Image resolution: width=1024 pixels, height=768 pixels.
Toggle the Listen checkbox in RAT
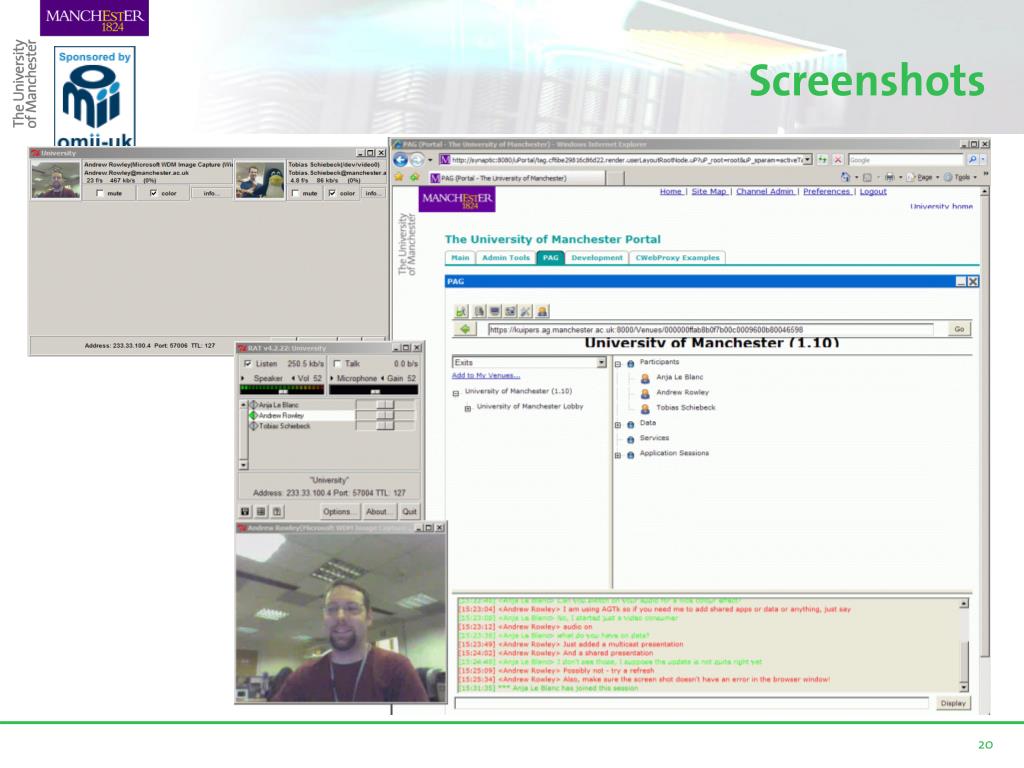[248, 364]
